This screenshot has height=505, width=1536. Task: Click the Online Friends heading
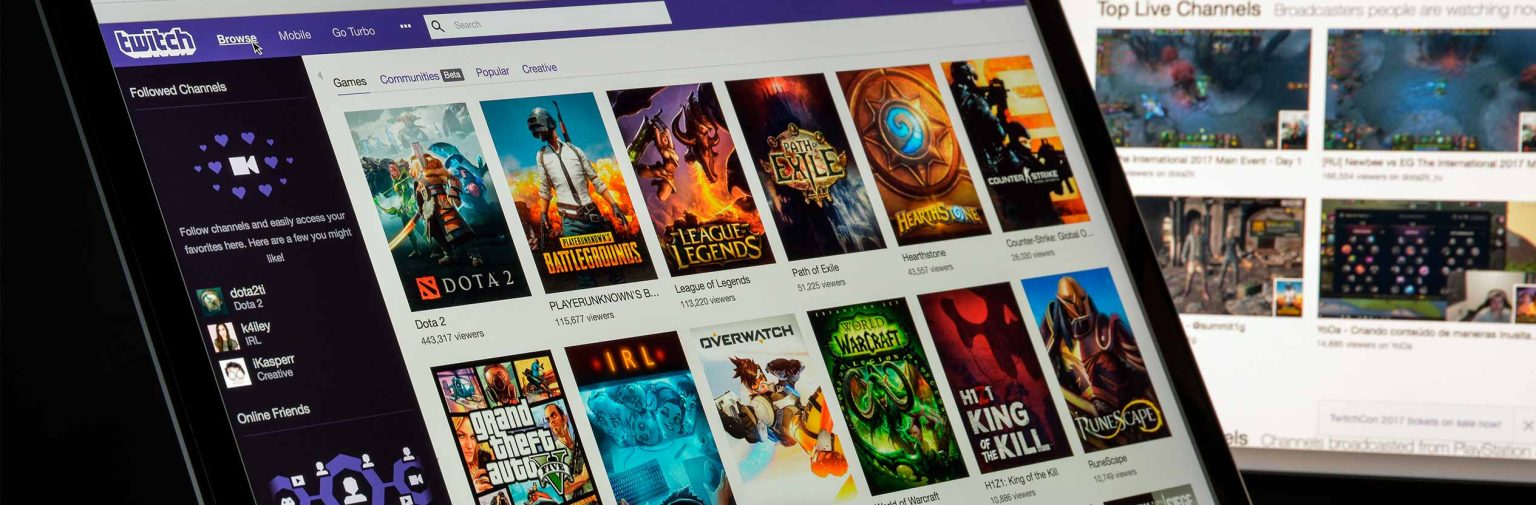[x=273, y=413]
